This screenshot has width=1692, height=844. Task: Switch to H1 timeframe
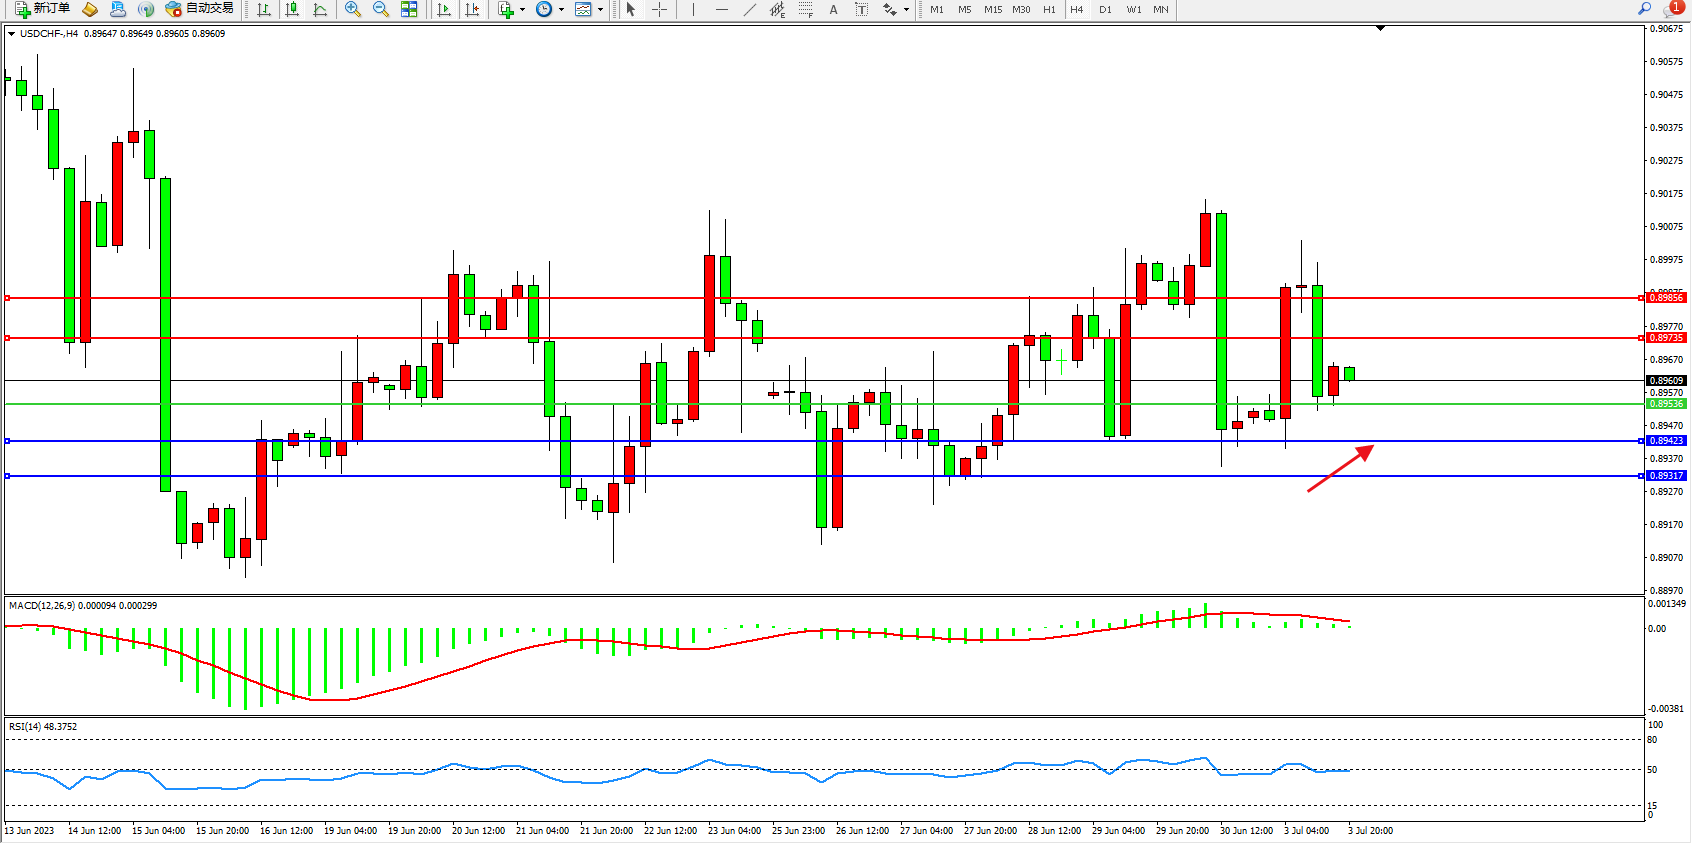pos(1049,9)
